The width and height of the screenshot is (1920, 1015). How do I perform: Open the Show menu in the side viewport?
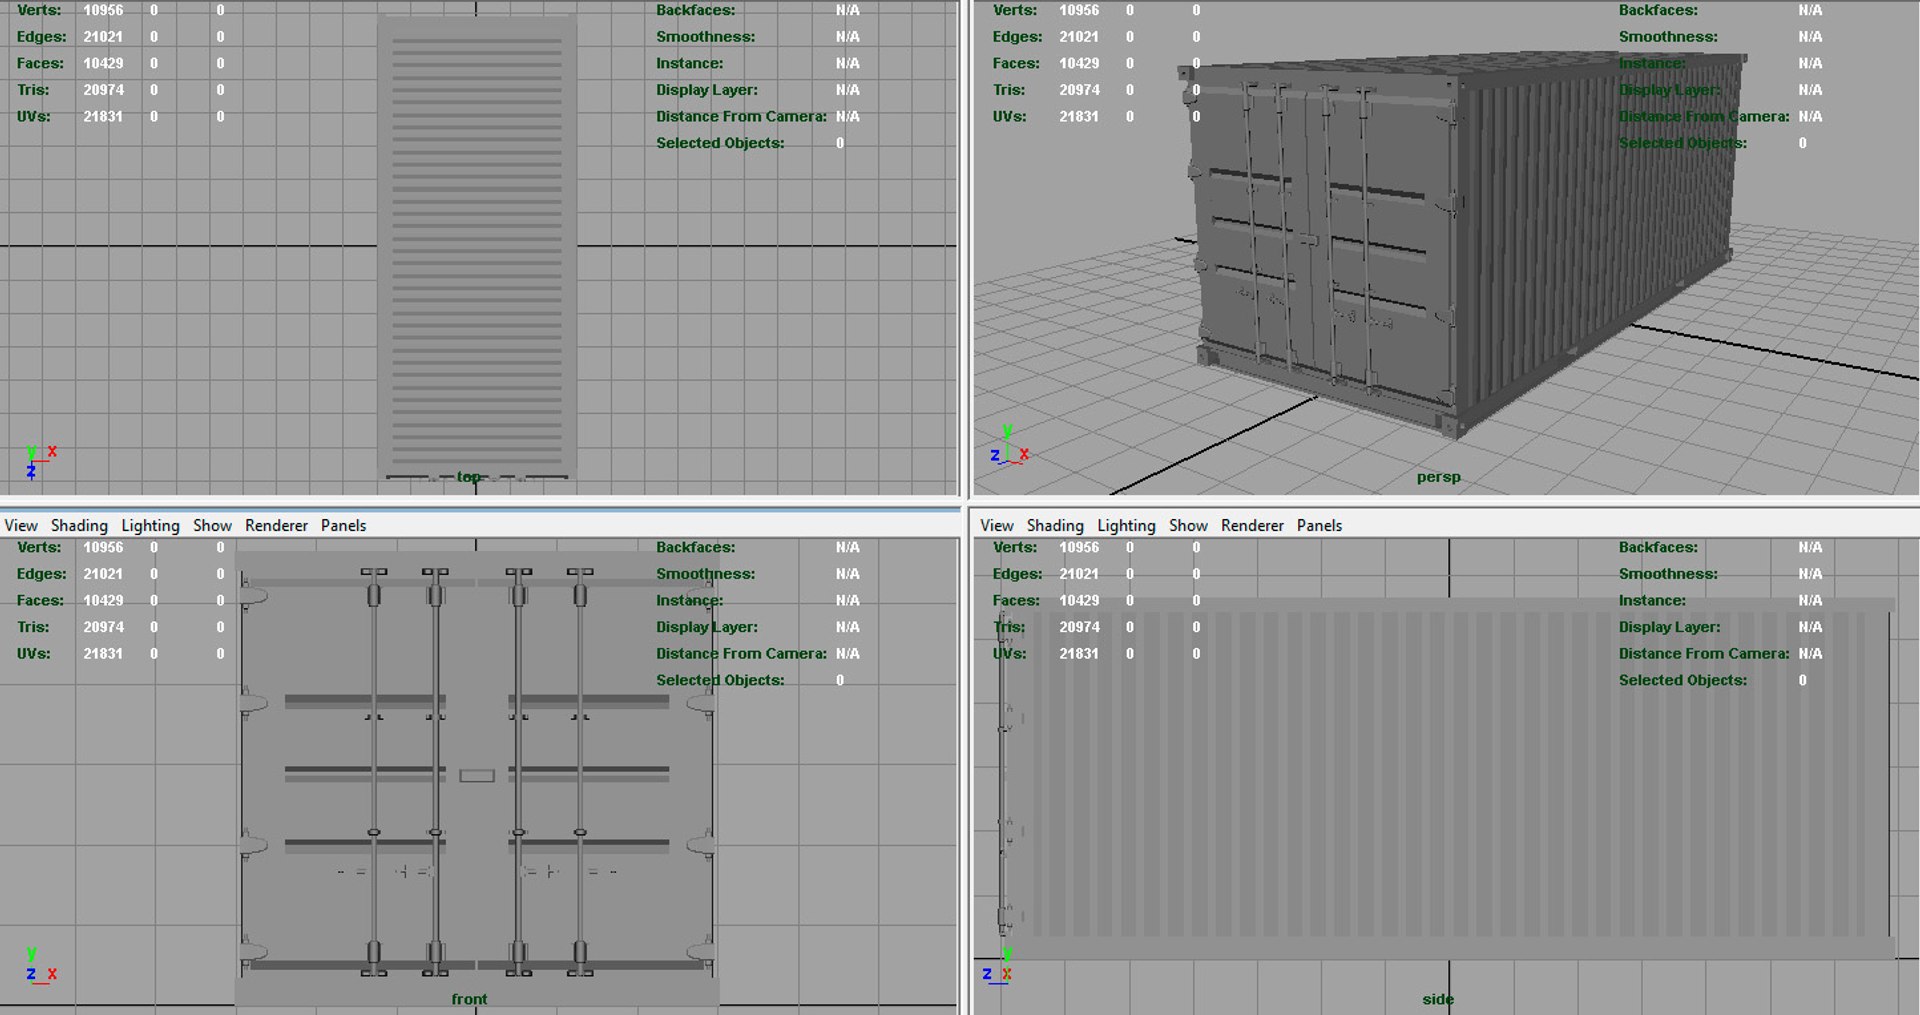(1188, 525)
